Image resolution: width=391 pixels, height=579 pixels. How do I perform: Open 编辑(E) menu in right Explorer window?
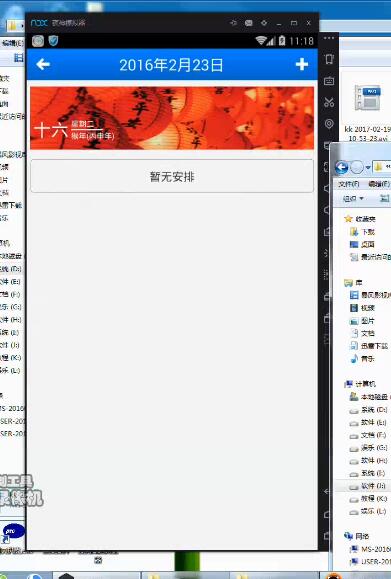pyautogui.click(x=379, y=184)
